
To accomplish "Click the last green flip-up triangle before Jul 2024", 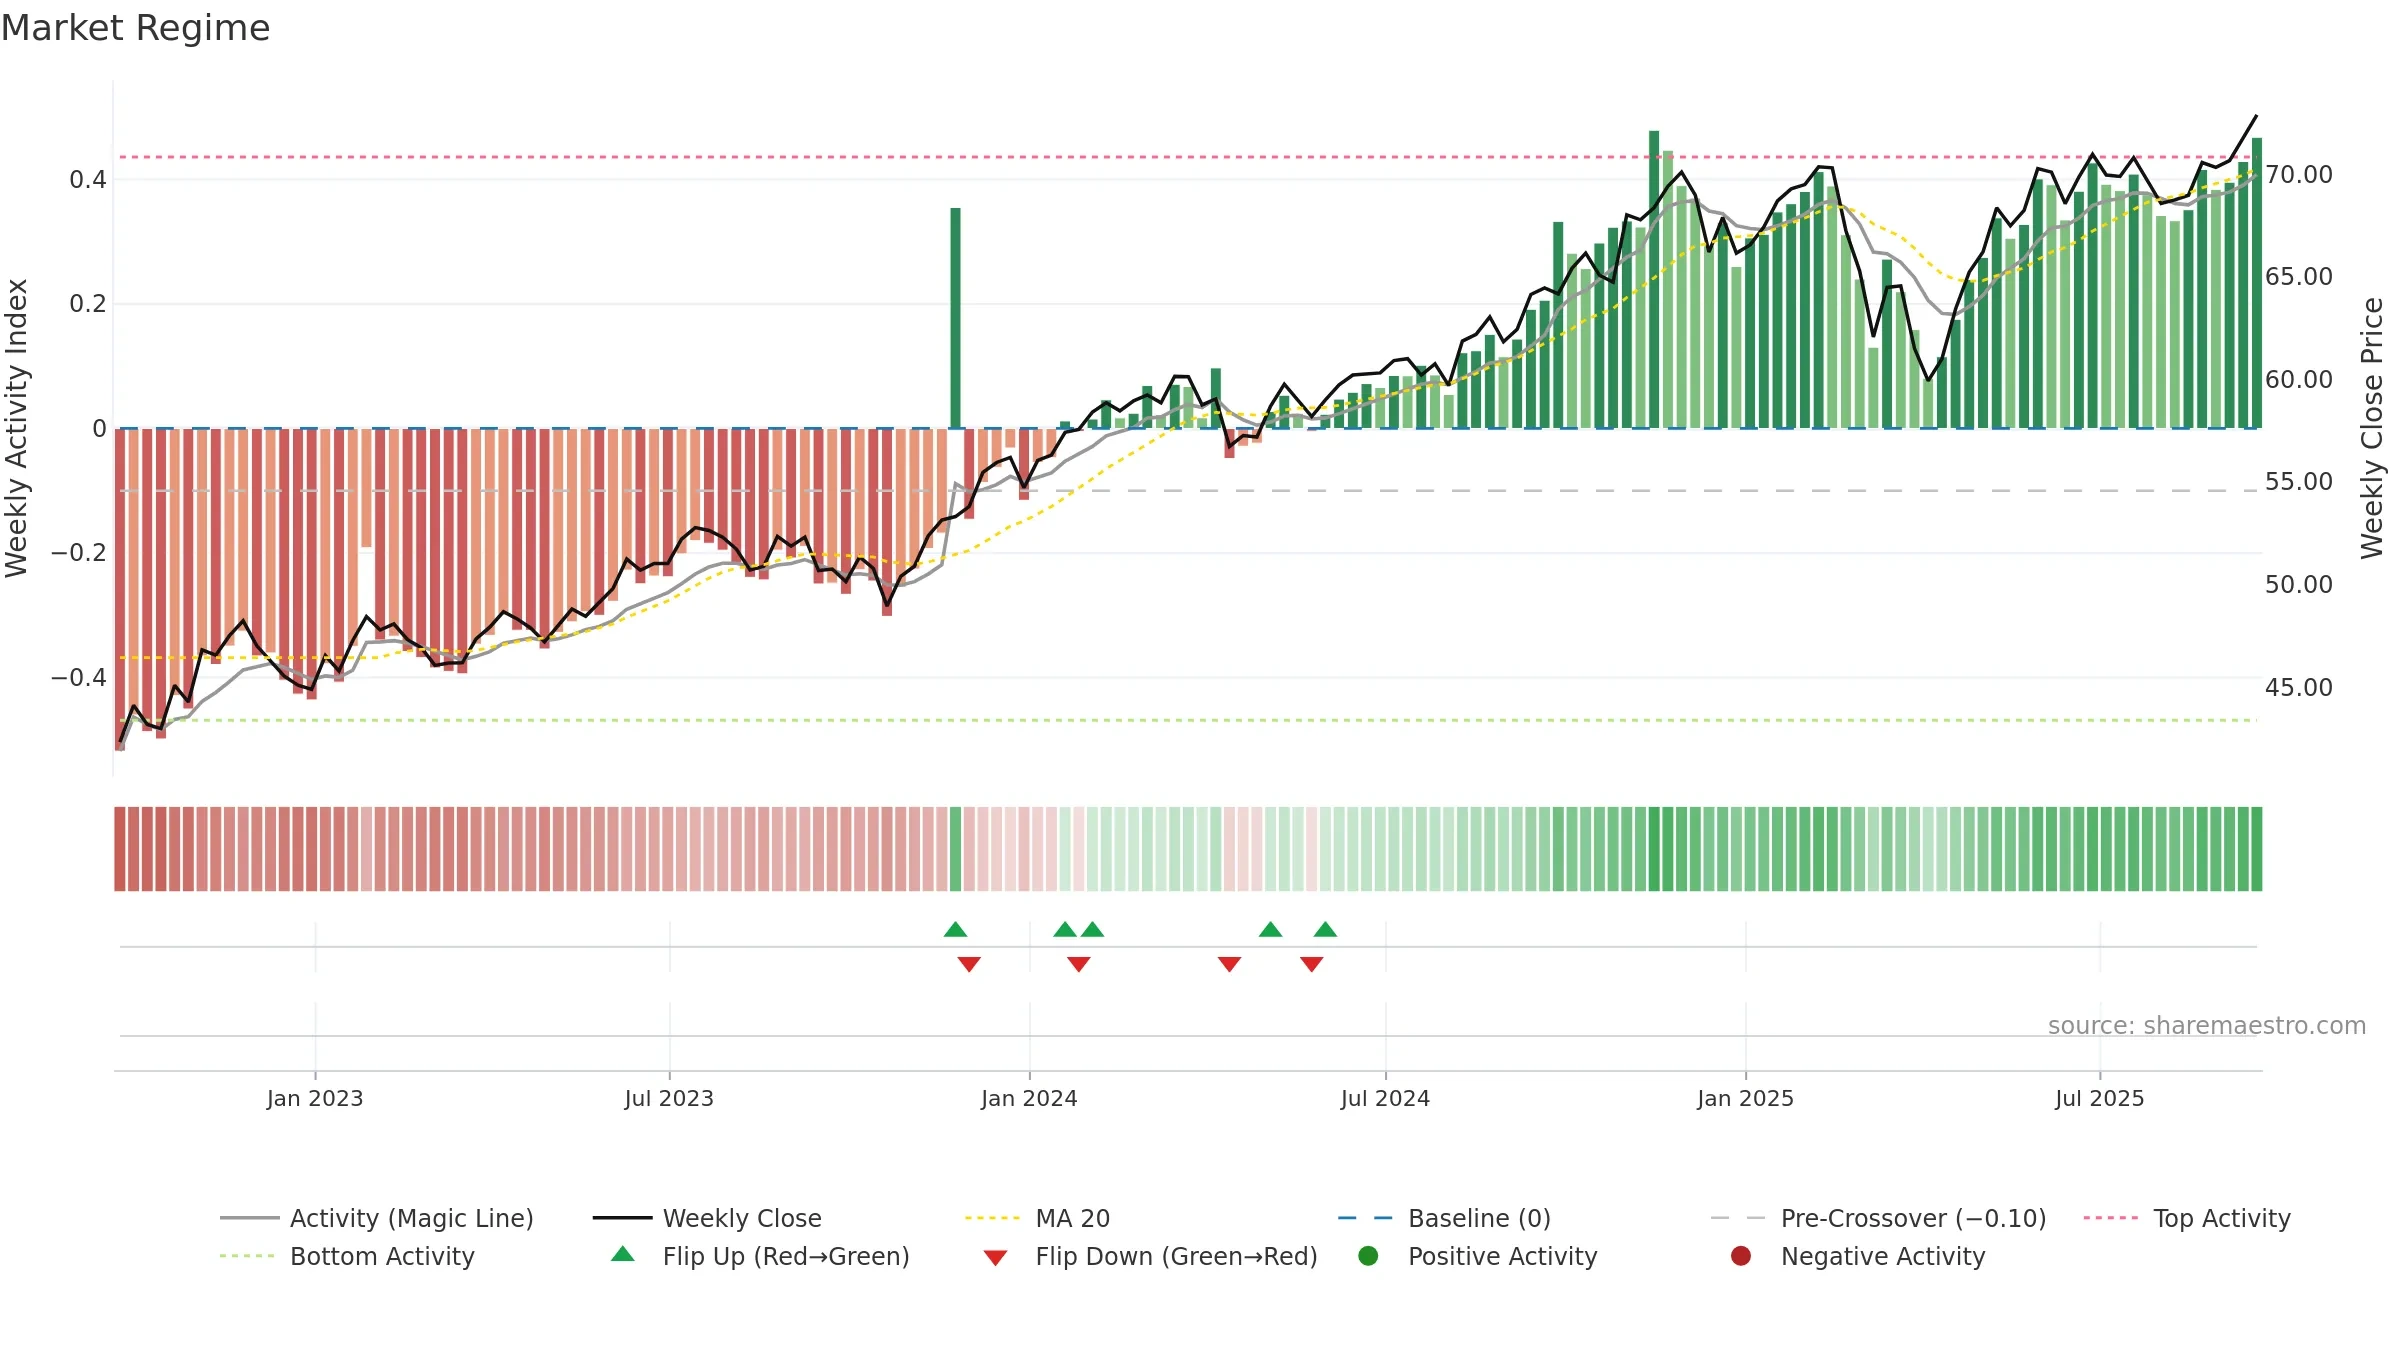I will point(1325,930).
